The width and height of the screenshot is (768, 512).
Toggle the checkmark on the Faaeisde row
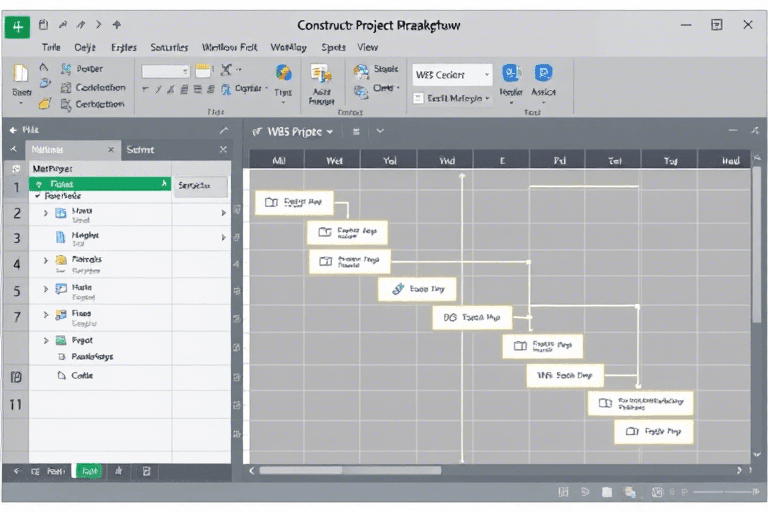(37, 197)
